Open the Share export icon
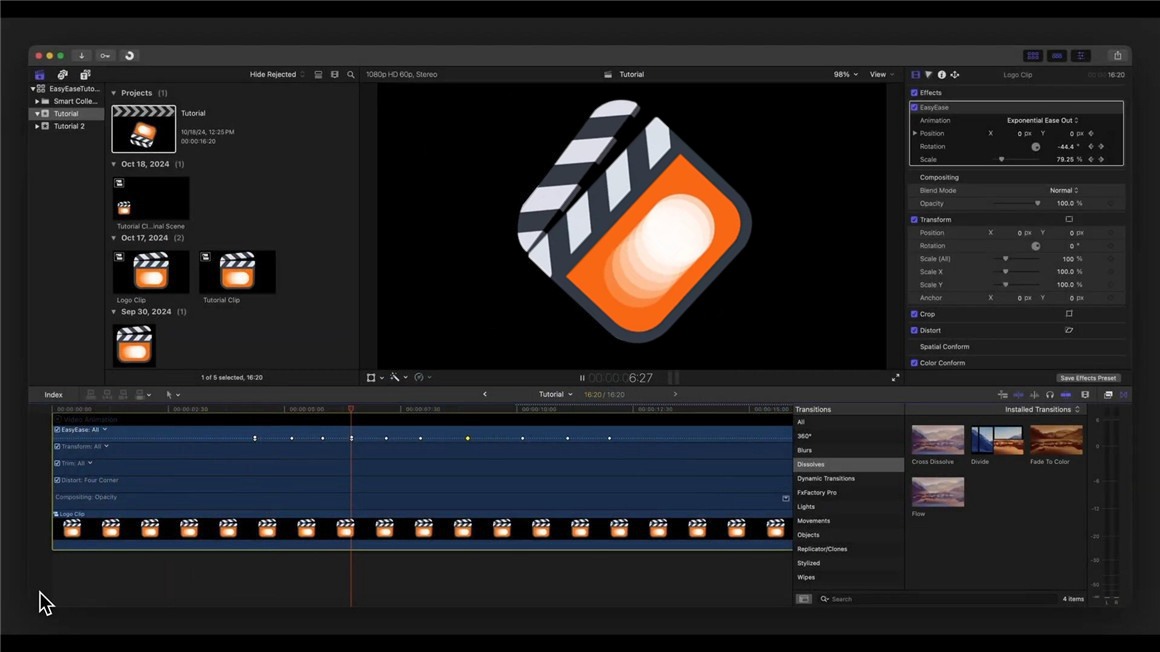Image resolution: width=1160 pixels, height=652 pixels. click(1117, 56)
